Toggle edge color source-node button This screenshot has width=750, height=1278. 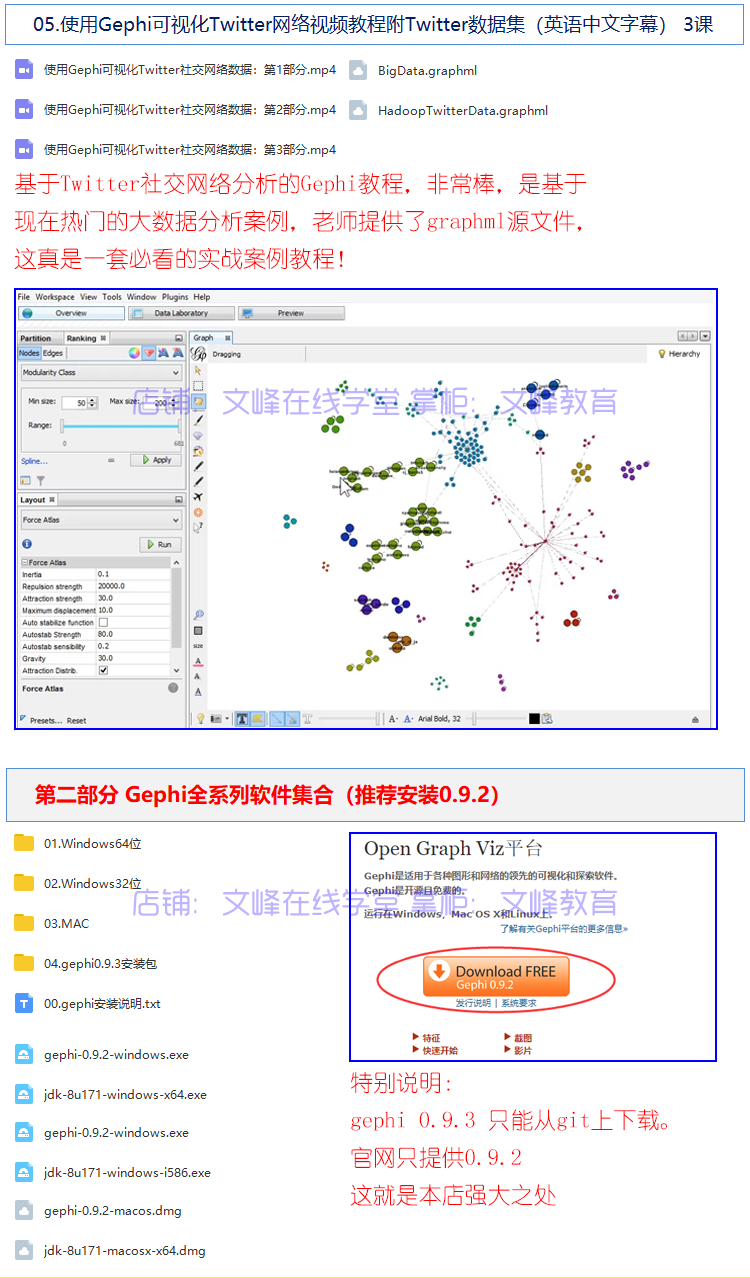point(292,718)
